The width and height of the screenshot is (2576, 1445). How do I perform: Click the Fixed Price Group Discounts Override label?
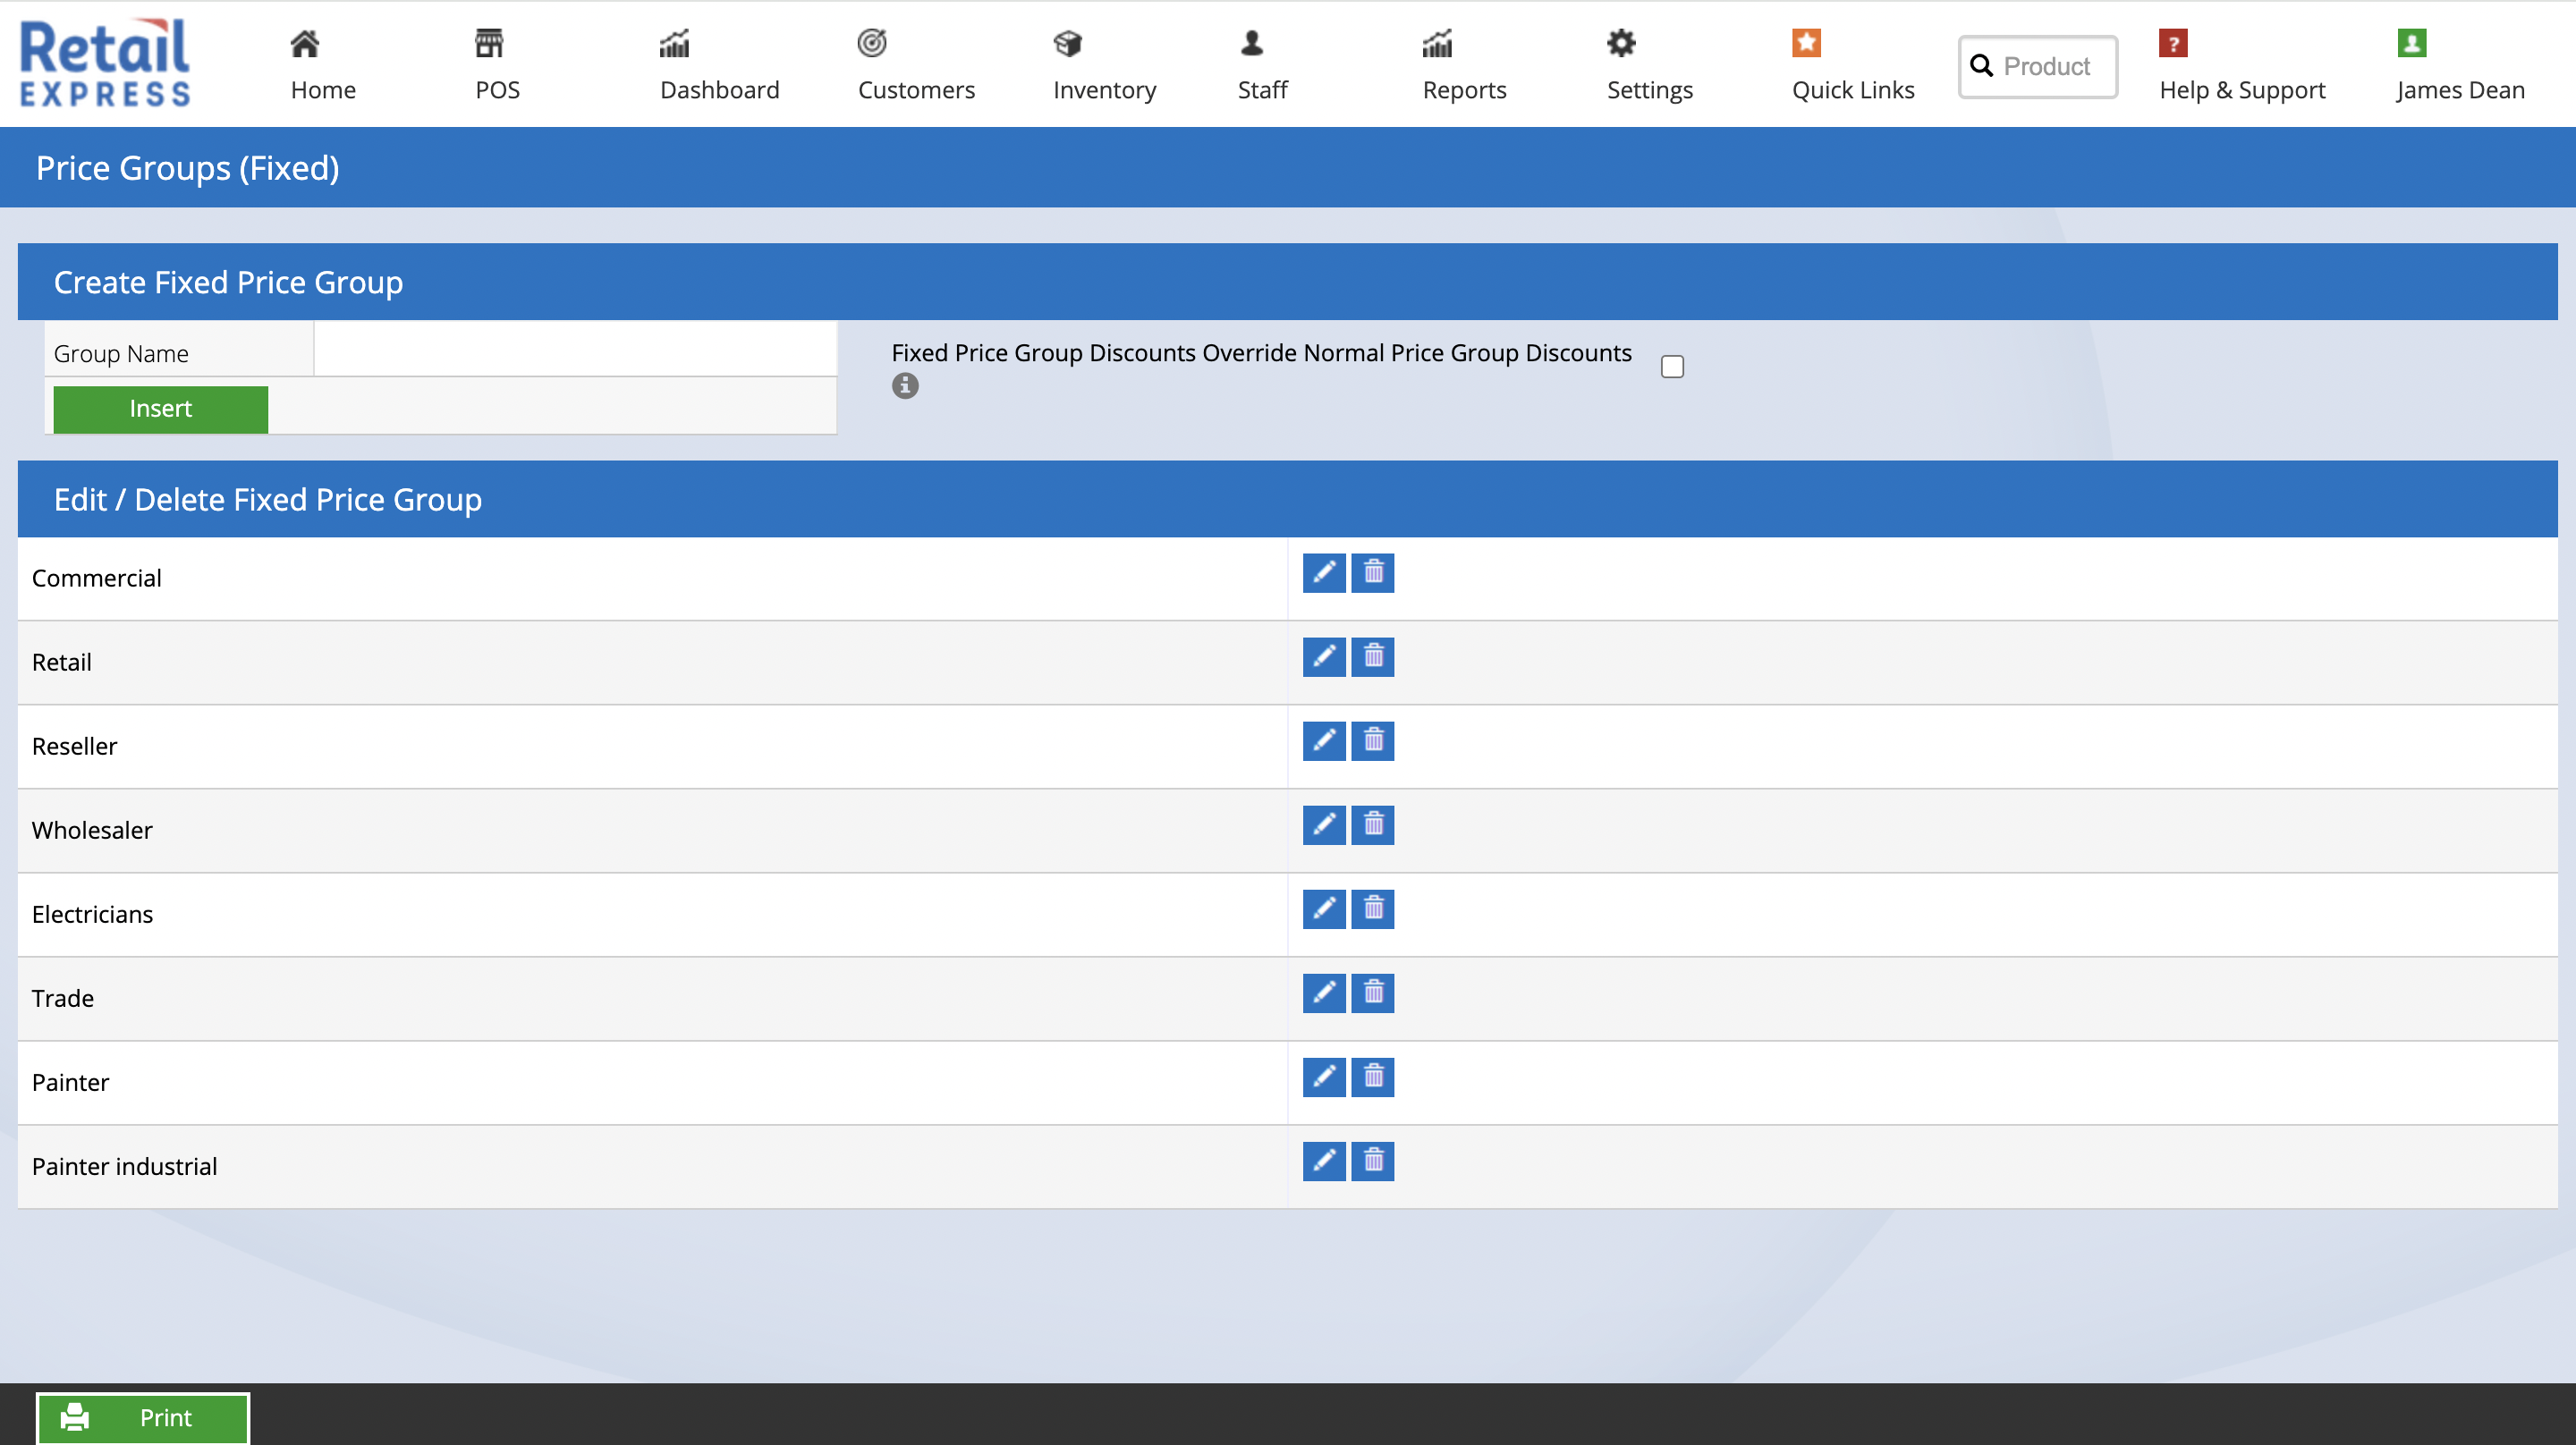pyautogui.click(x=1261, y=352)
